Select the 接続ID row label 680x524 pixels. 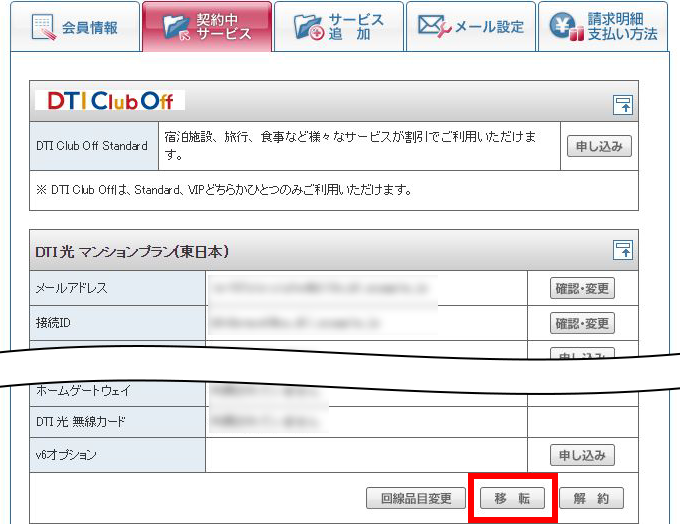point(118,323)
